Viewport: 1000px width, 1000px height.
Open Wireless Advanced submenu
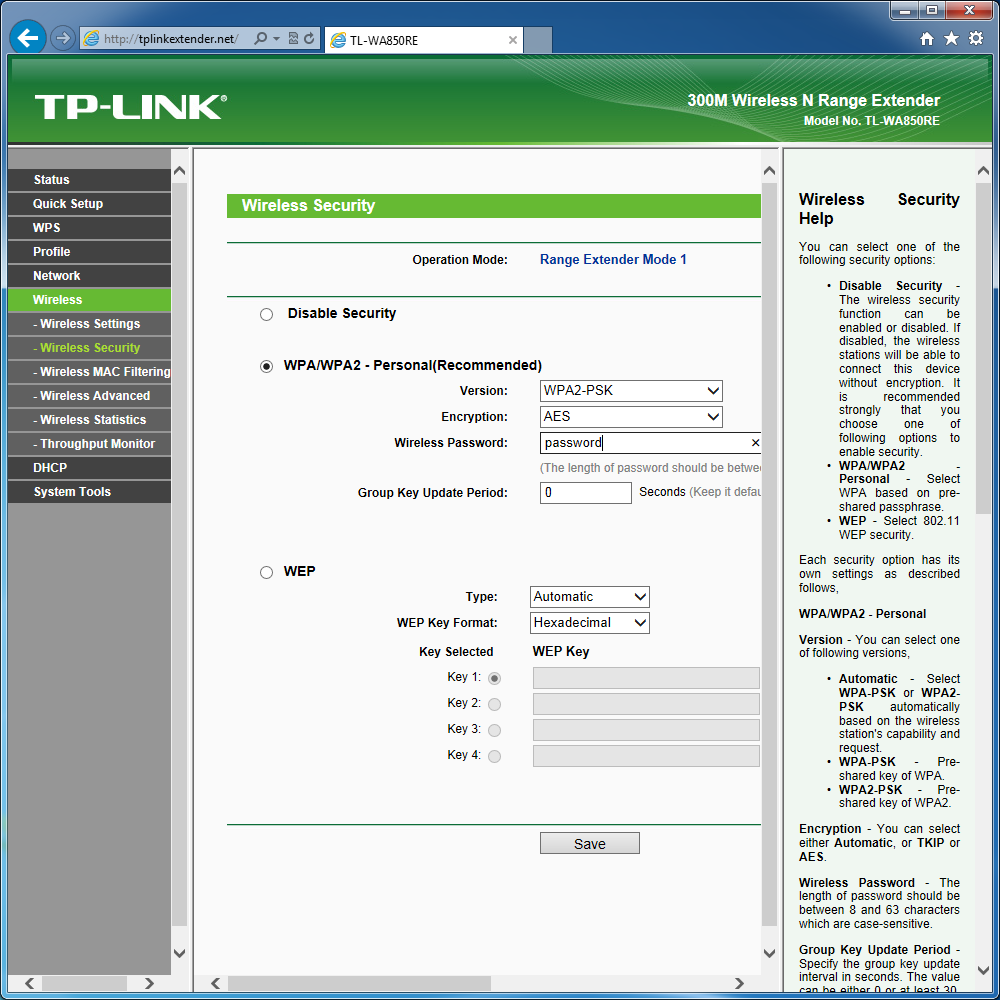[89, 396]
